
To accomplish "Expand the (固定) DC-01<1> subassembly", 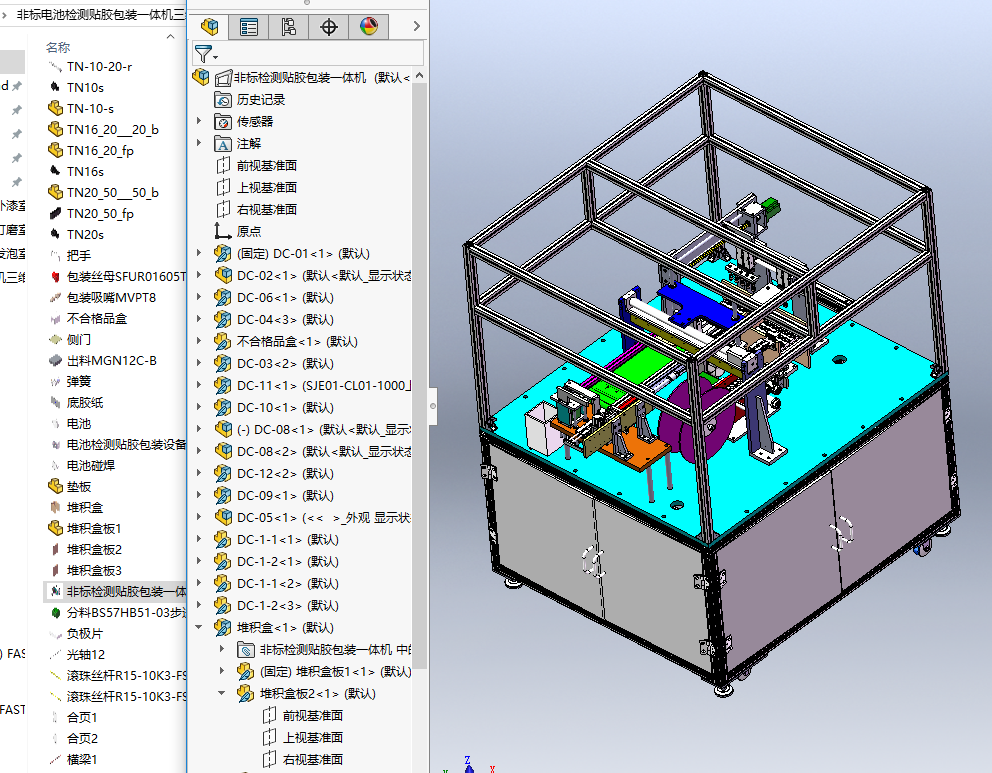I will (199, 253).
